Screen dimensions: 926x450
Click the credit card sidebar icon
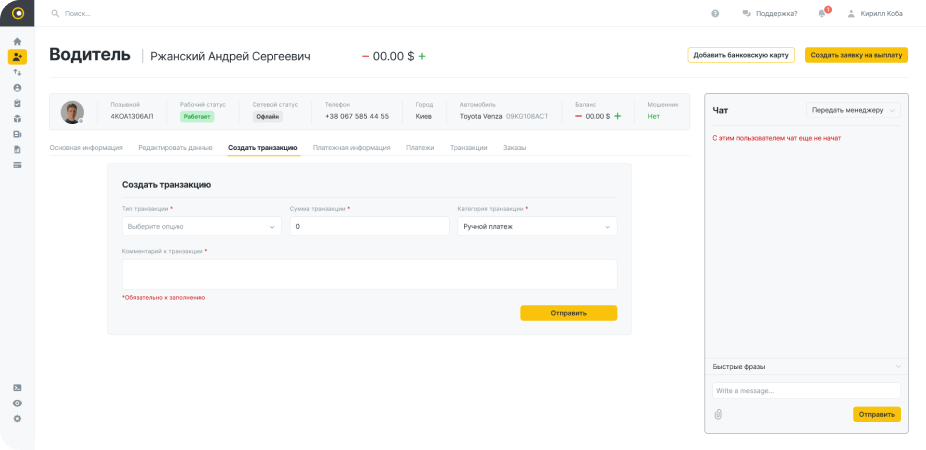point(17,165)
